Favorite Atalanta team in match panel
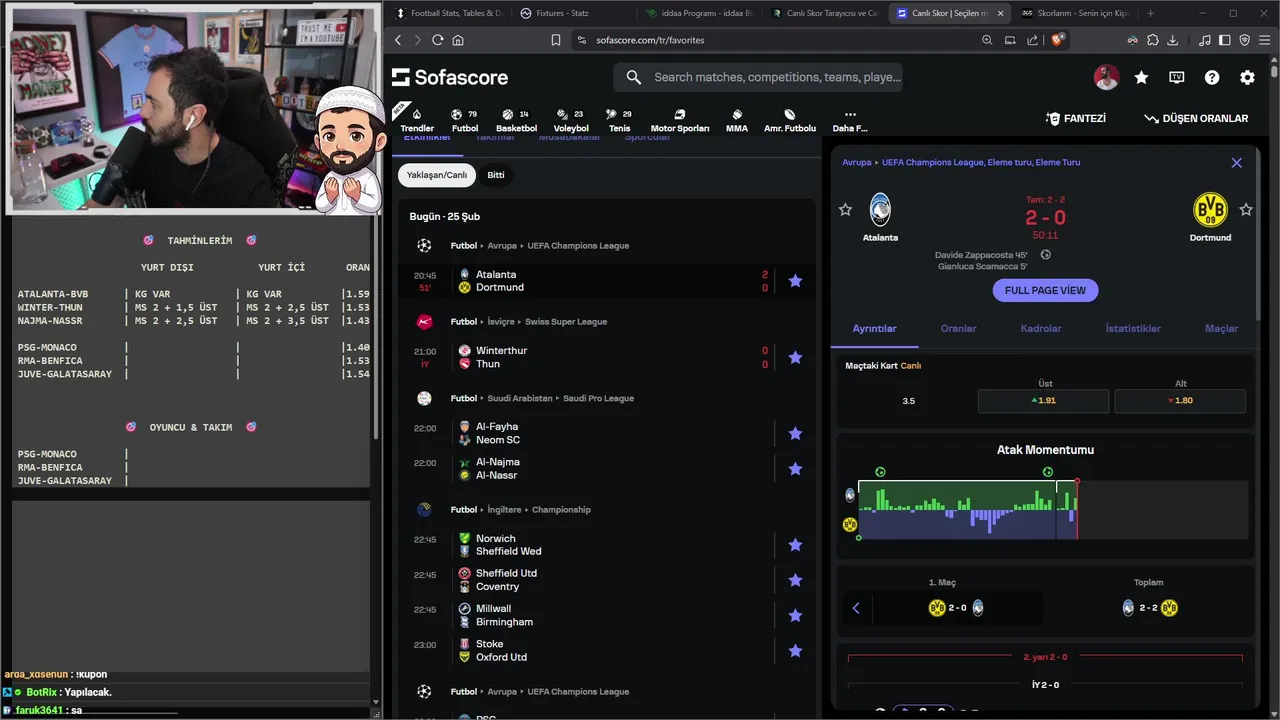The height and width of the screenshot is (720, 1280). (x=845, y=209)
